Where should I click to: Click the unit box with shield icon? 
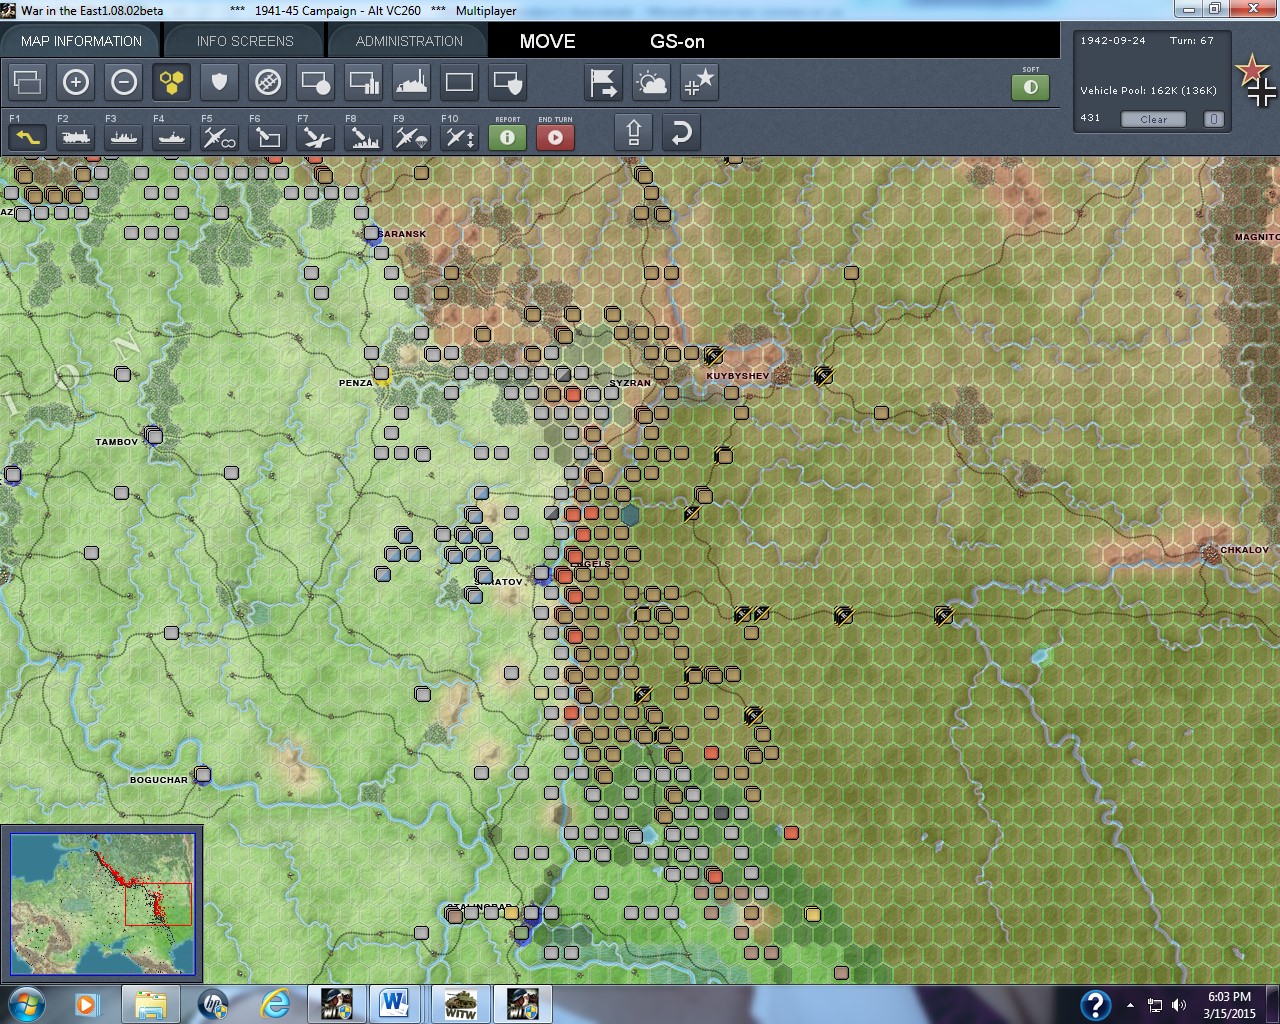508,82
